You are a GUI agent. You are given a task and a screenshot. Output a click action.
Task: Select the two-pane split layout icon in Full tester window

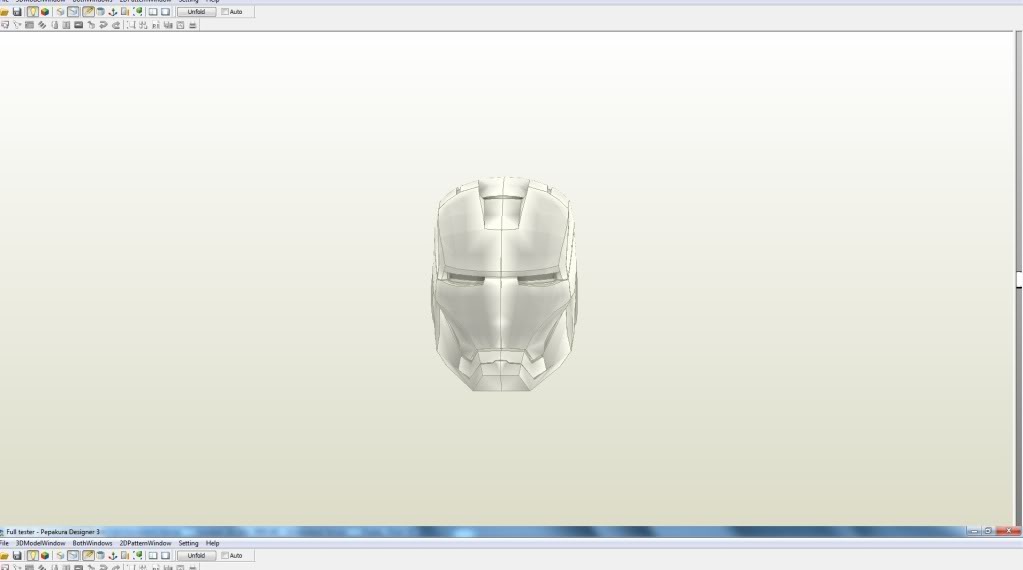pyautogui.click(x=153, y=556)
